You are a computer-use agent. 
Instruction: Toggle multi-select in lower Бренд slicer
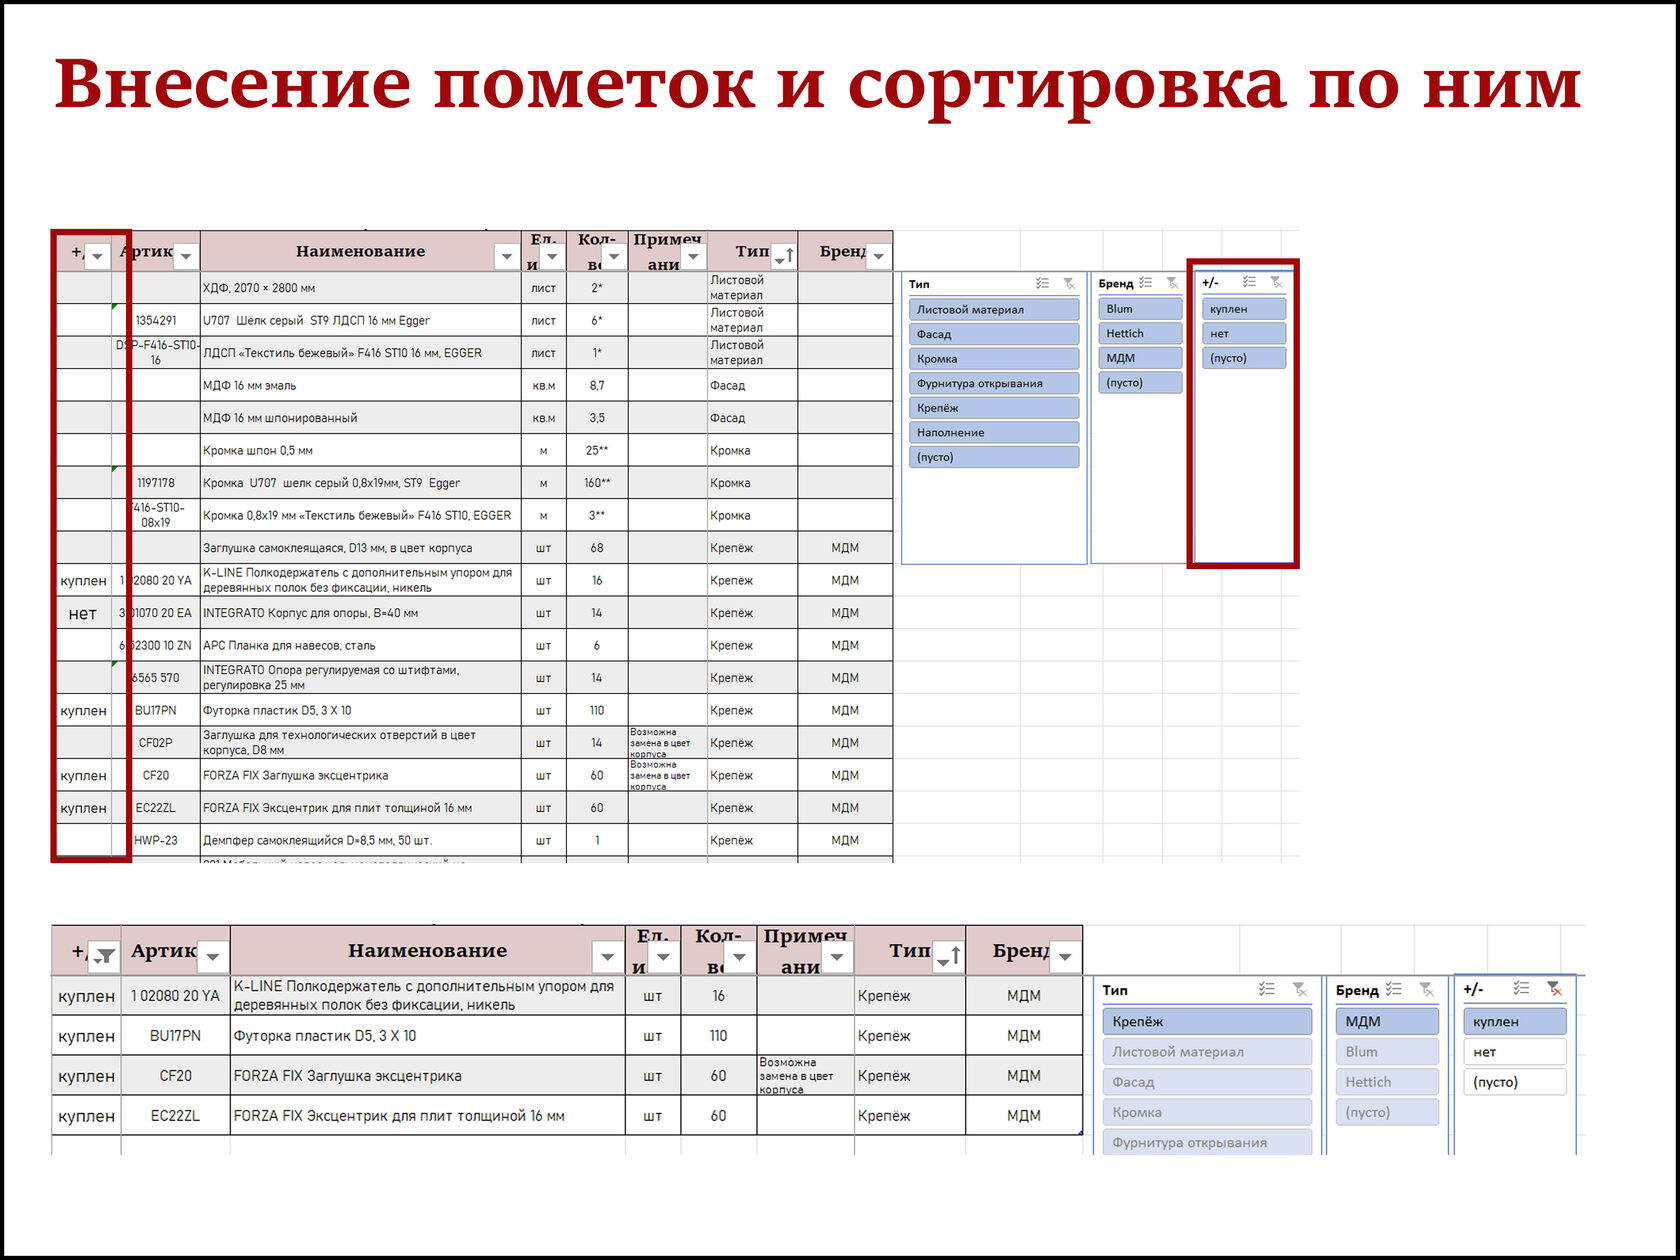[x=1394, y=989]
